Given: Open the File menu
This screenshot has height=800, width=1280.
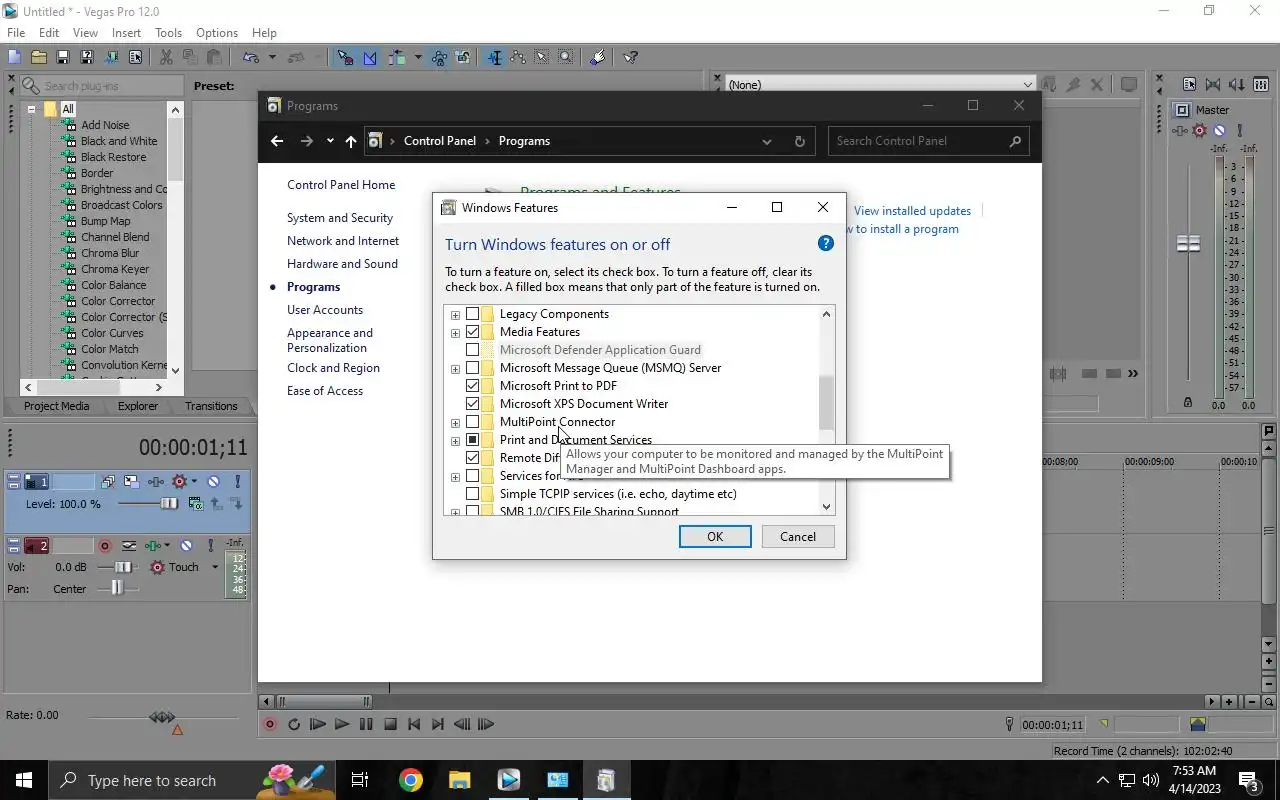Looking at the screenshot, I should coord(16,33).
